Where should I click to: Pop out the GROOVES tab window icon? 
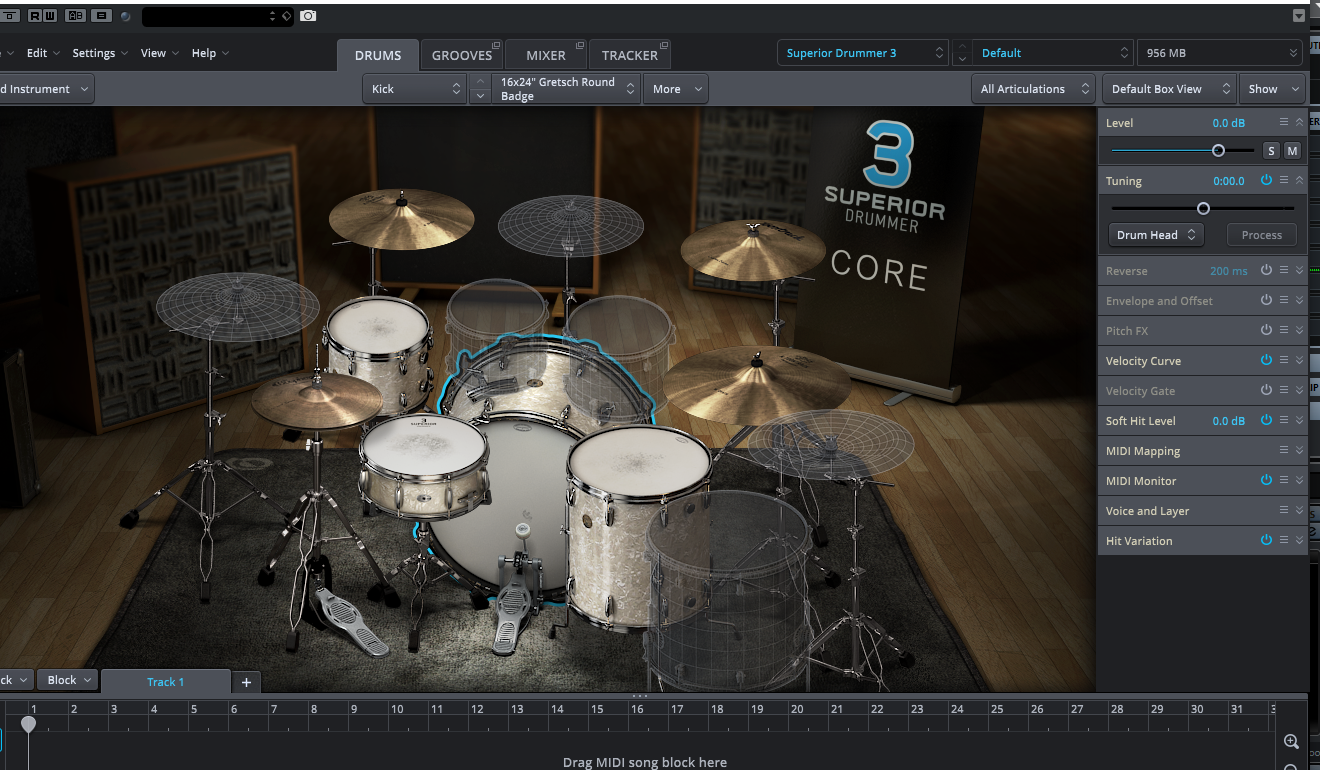496,46
